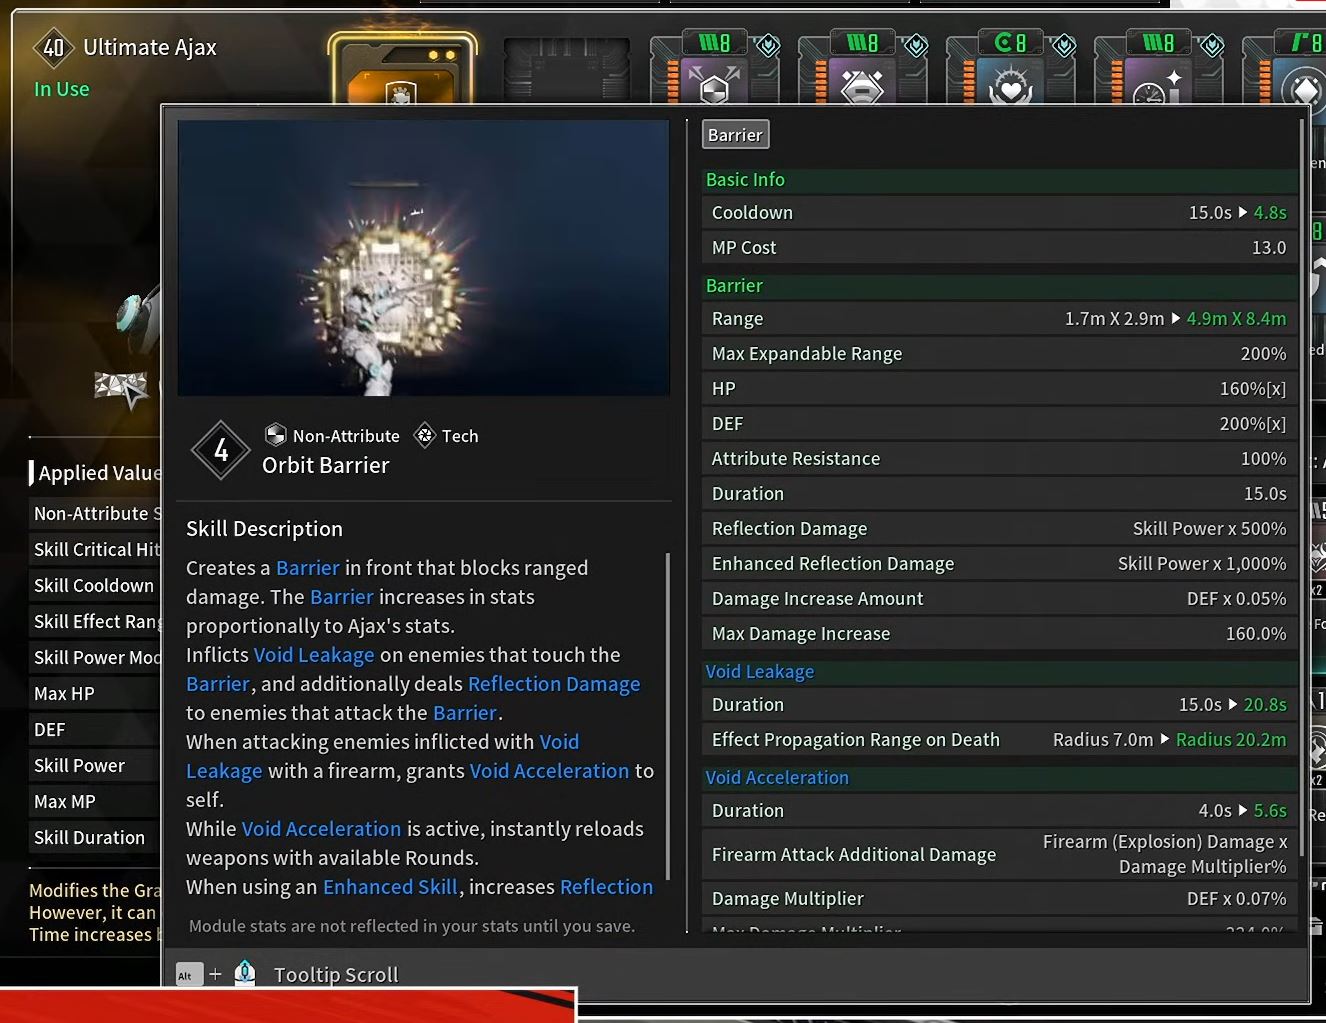Select 'Max HP' in Applied Value list
1326x1023 pixels.
pos(94,694)
